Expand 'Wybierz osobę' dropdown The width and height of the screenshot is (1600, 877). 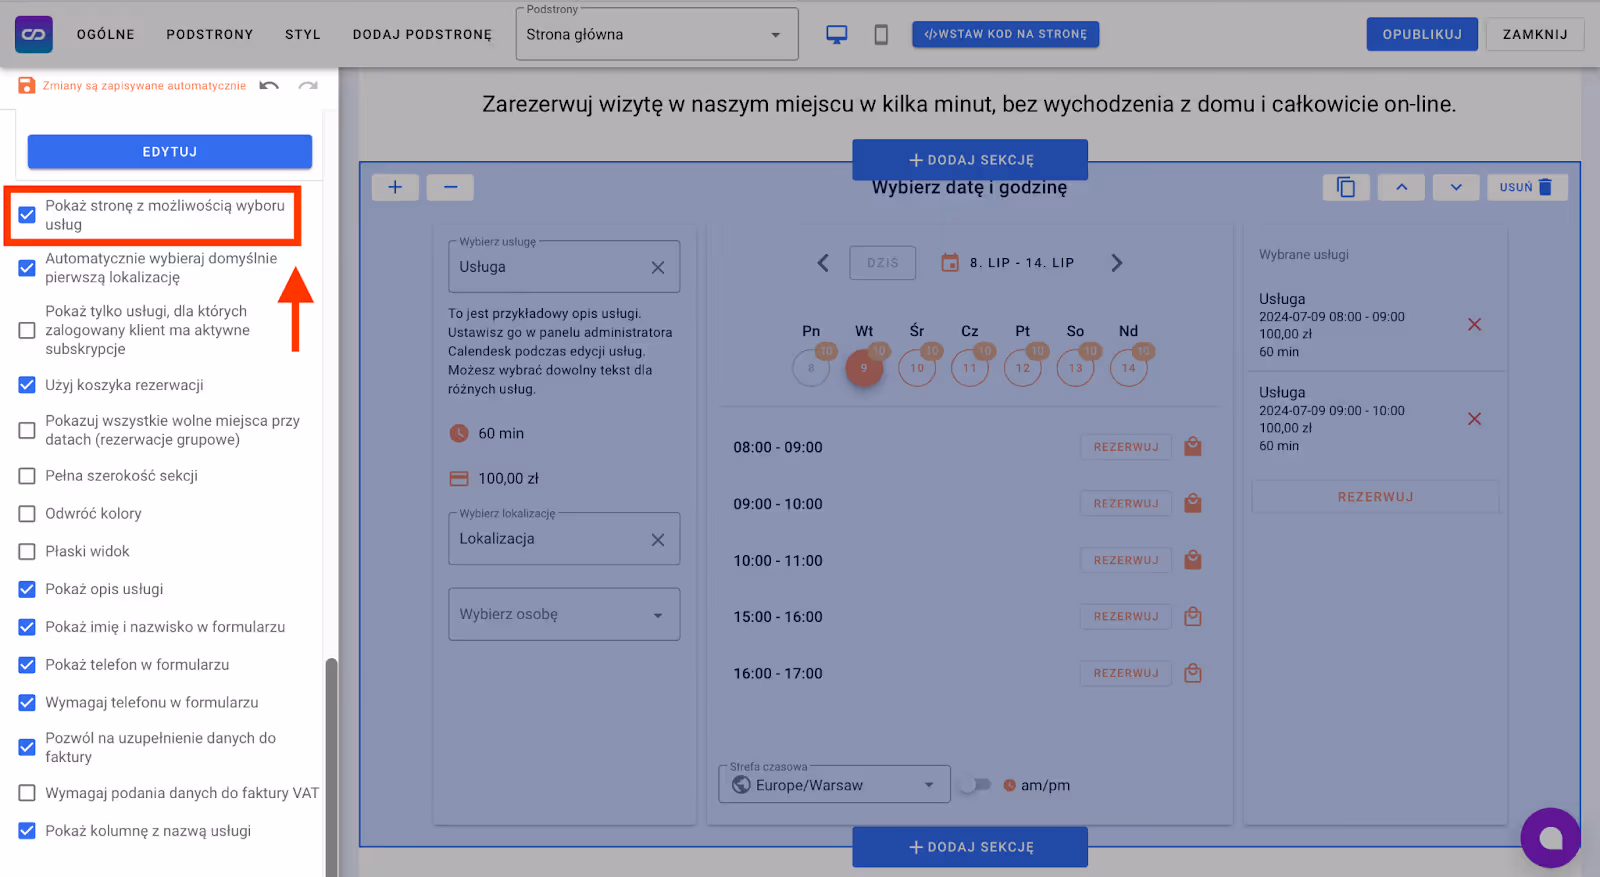(x=564, y=614)
